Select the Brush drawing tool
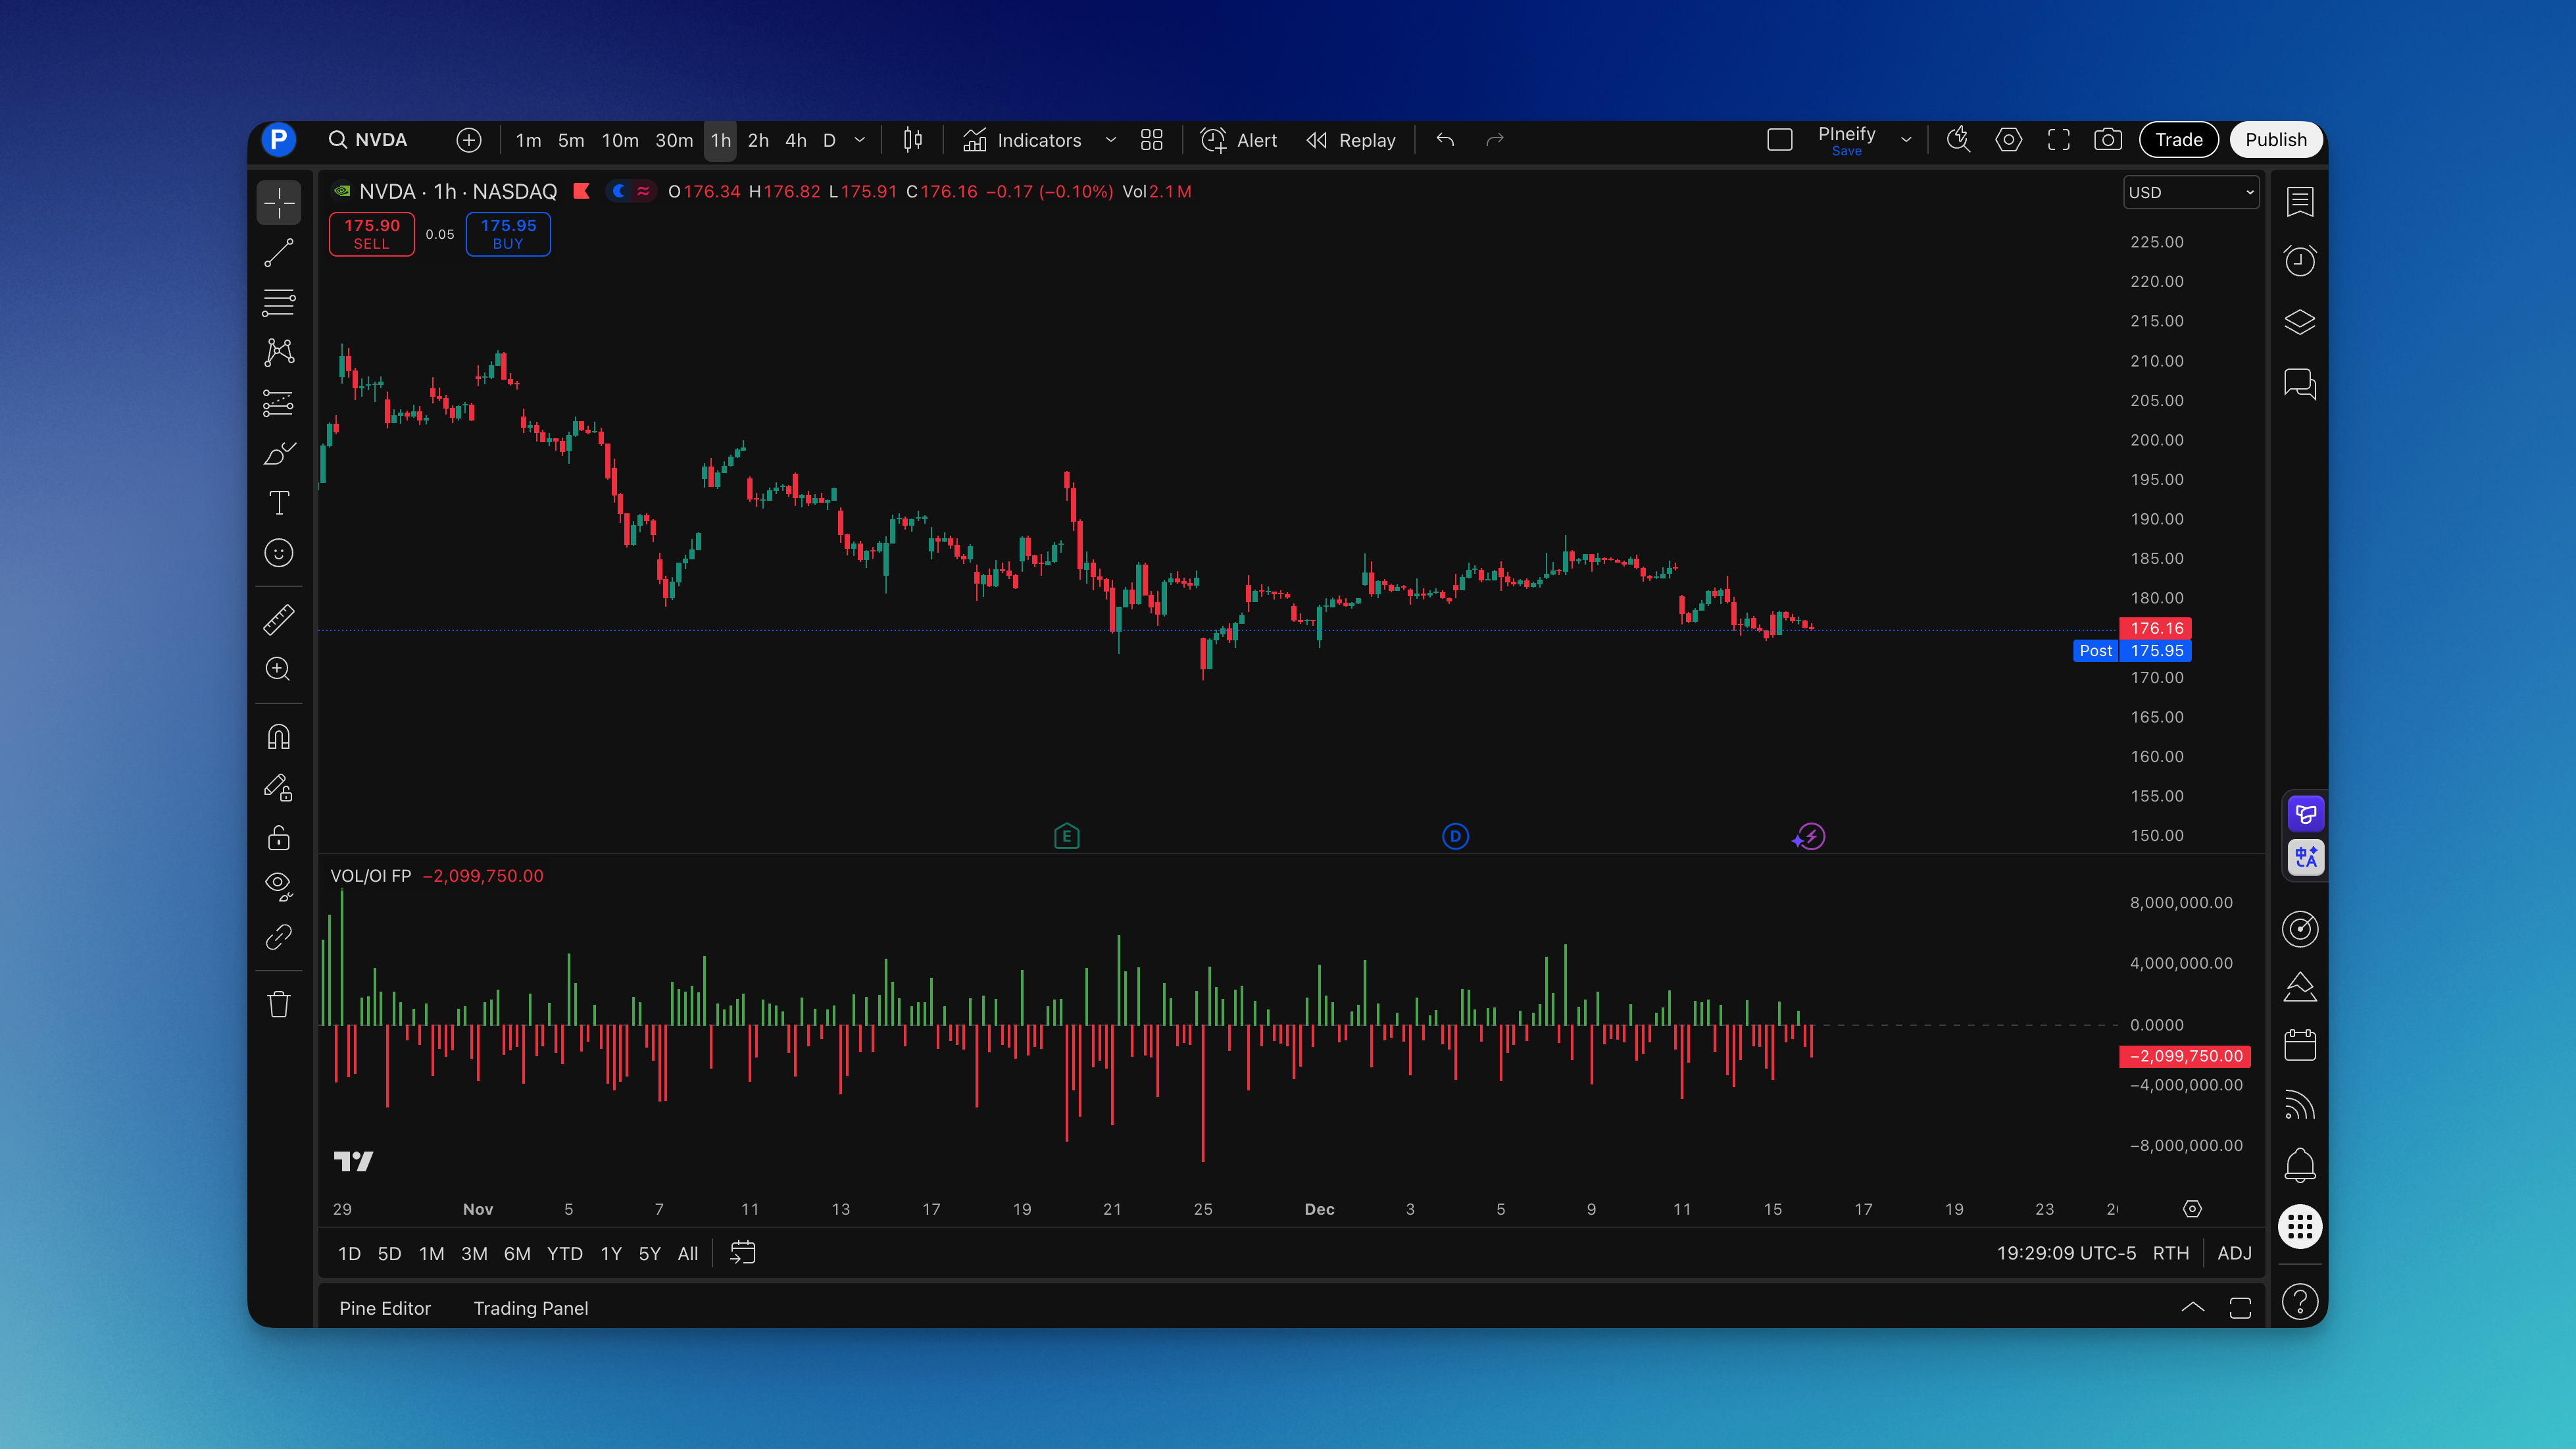The image size is (2576, 1449). coord(278,453)
